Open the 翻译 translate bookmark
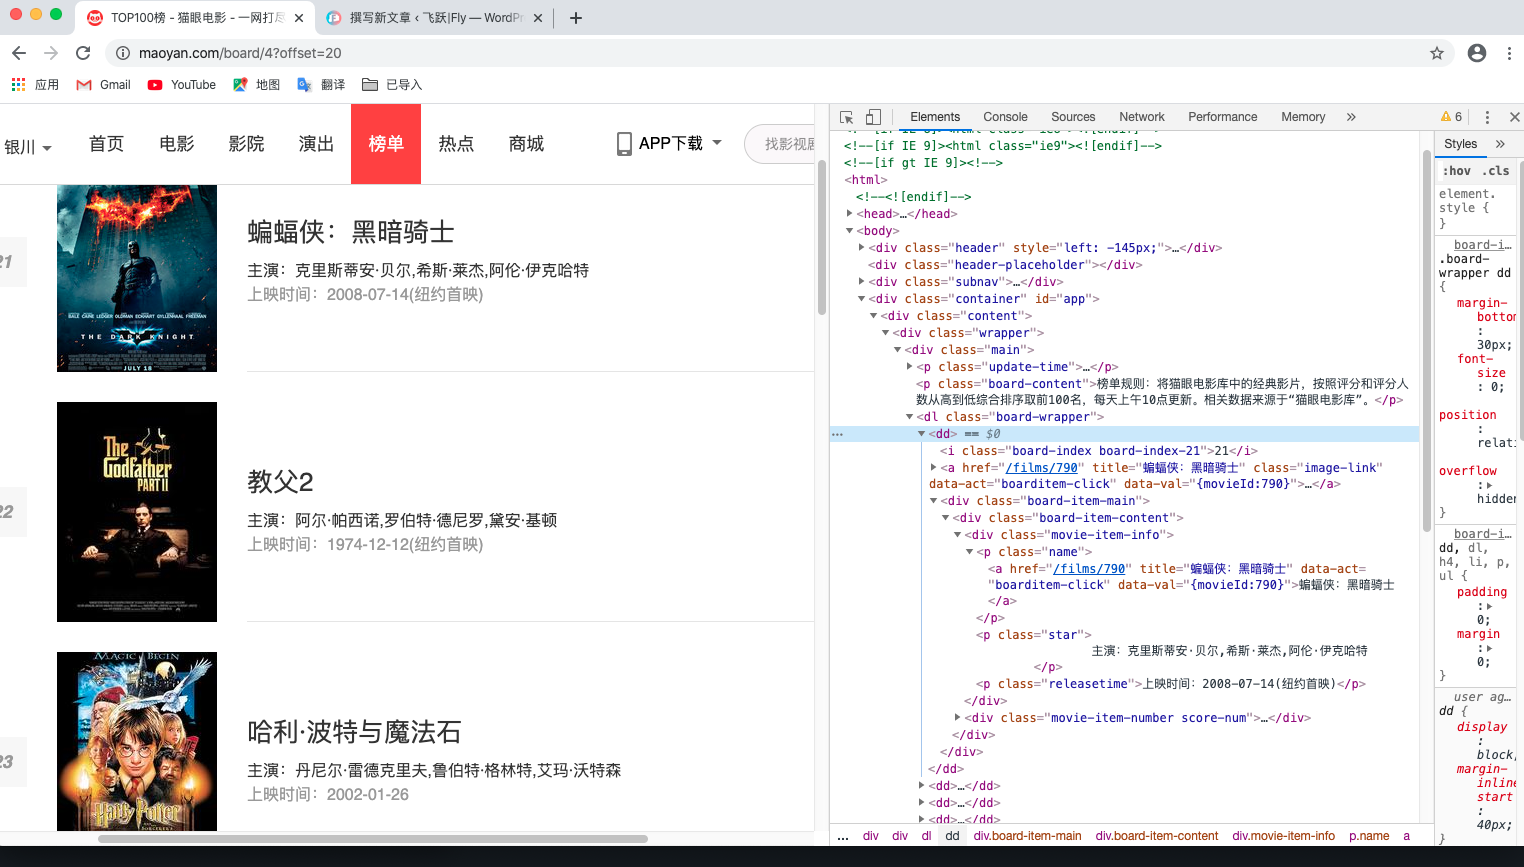 pyautogui.click(x=321, y=85)
